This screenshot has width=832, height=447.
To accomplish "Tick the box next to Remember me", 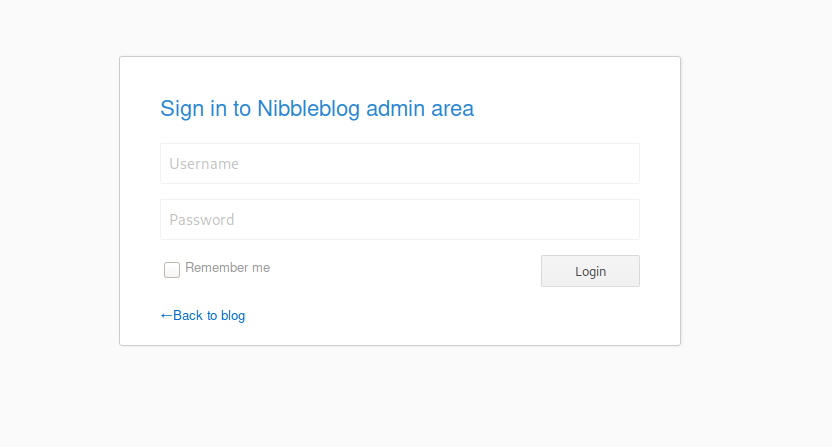I will click(x=172, y=270).
